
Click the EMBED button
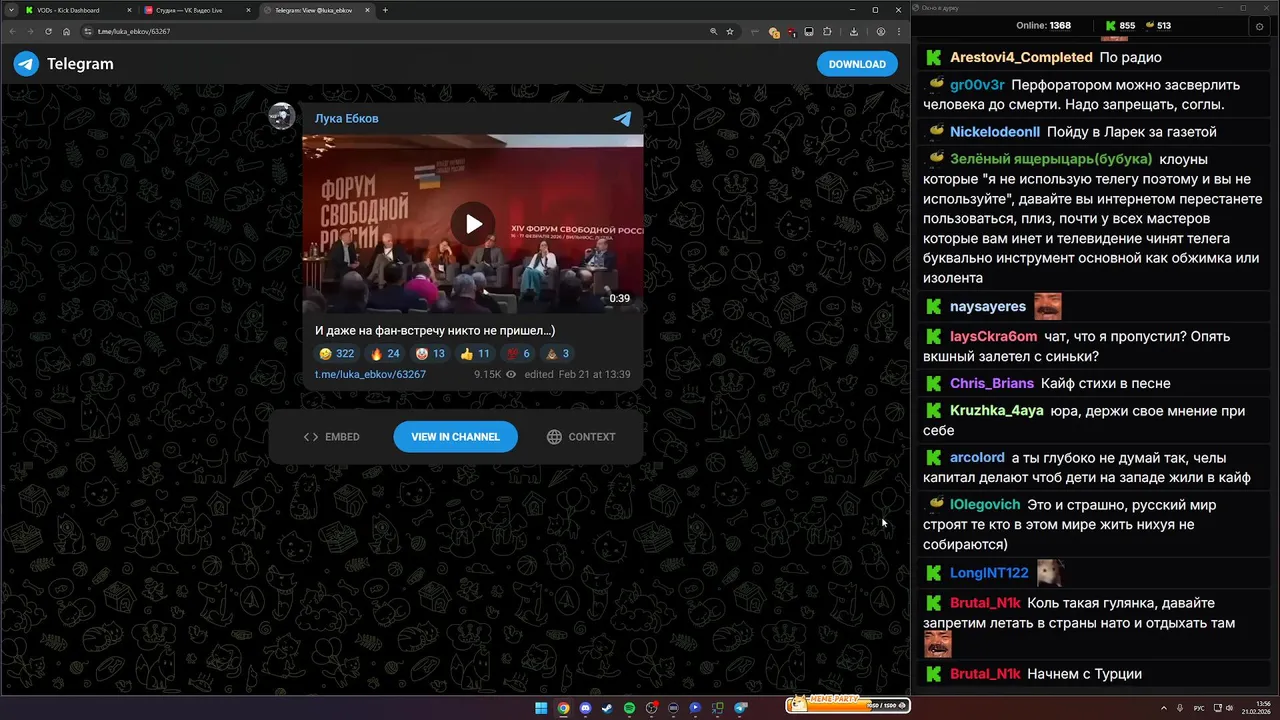click(332, 437)
